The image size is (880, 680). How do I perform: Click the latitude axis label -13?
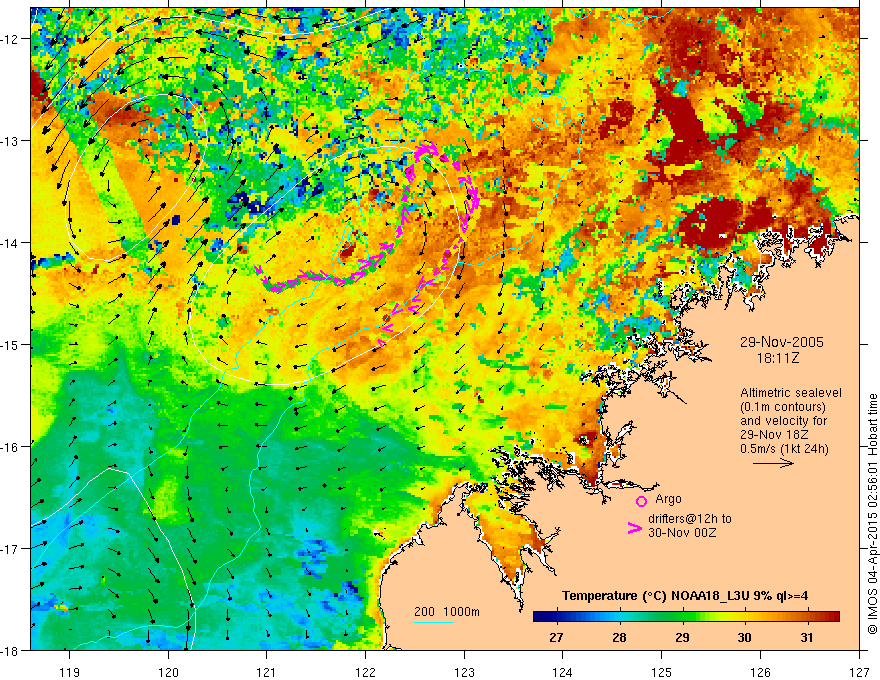[10, 141]
